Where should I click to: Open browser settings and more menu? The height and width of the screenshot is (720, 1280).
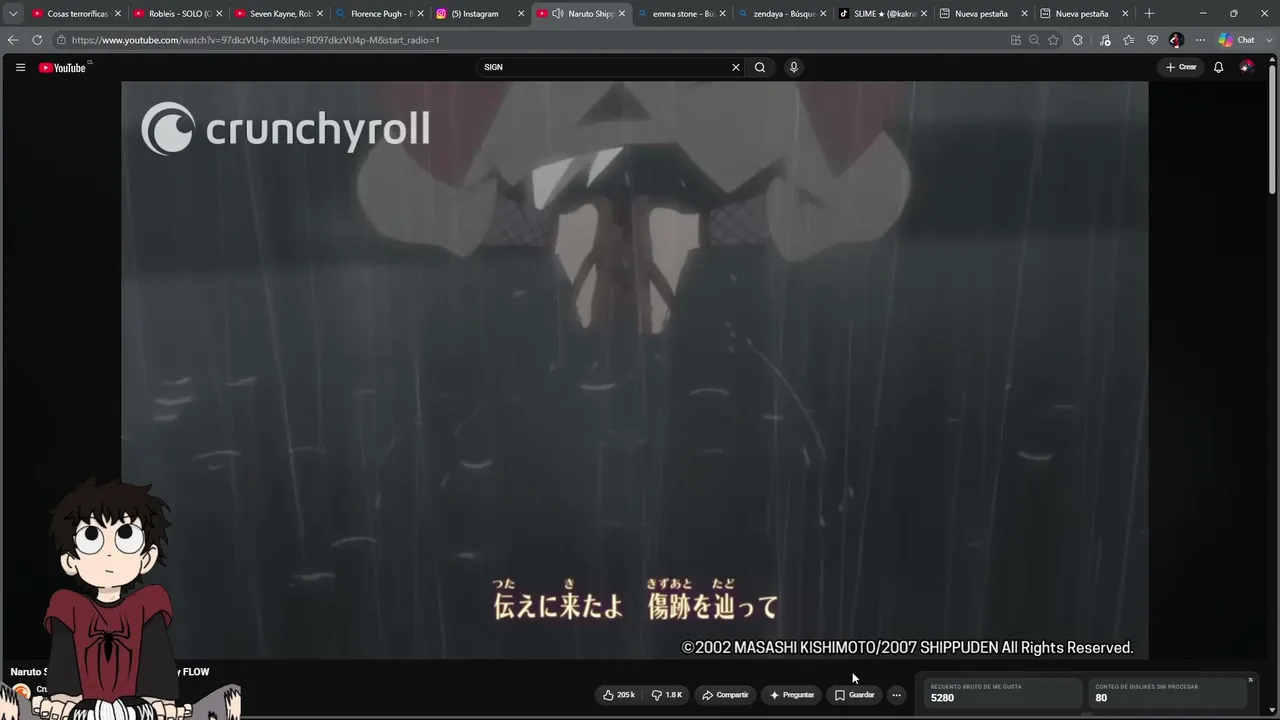click(1200, 40)
